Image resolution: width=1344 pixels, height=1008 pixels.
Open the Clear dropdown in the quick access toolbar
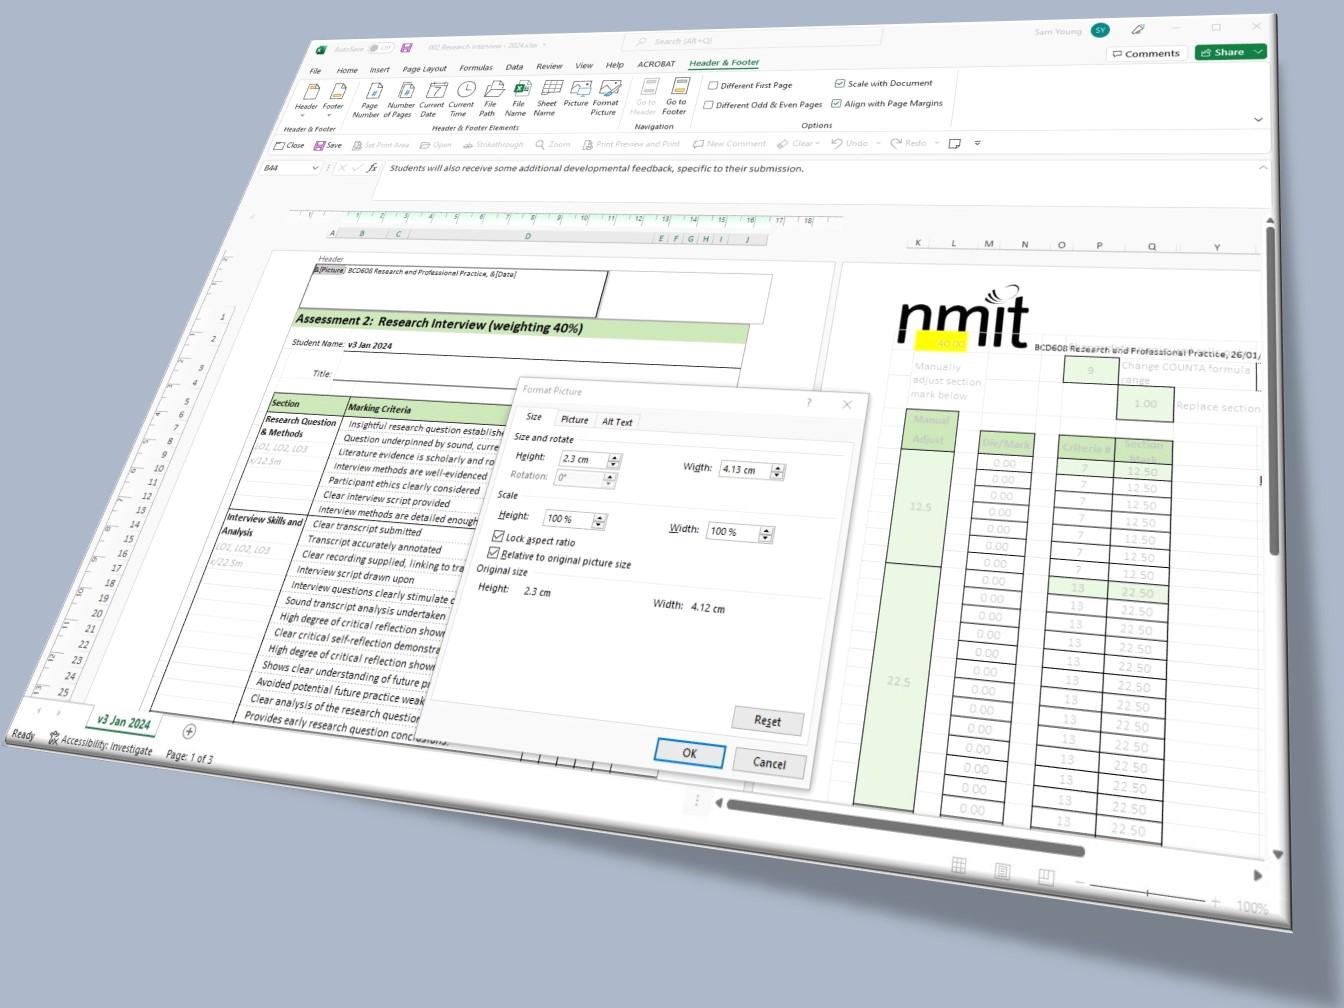(x=817, y=143)
